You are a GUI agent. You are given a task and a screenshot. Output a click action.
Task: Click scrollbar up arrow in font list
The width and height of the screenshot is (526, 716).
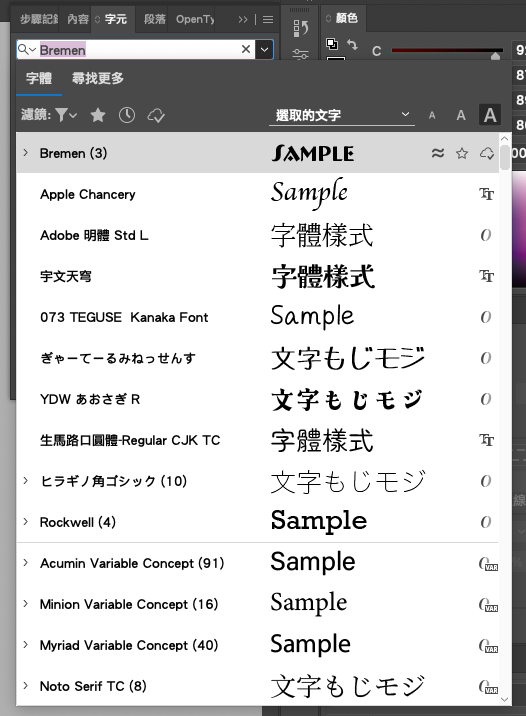coord(505,138)
